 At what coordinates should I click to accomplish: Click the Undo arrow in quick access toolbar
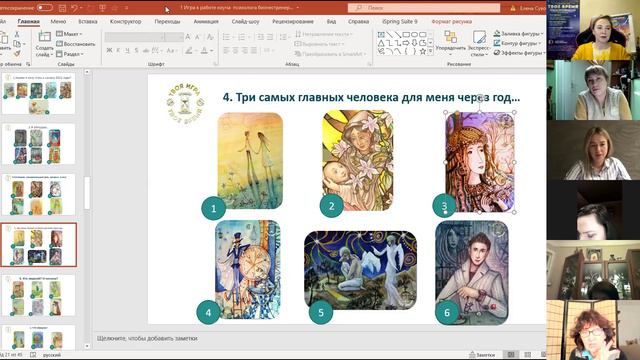(x=74, y=8)
